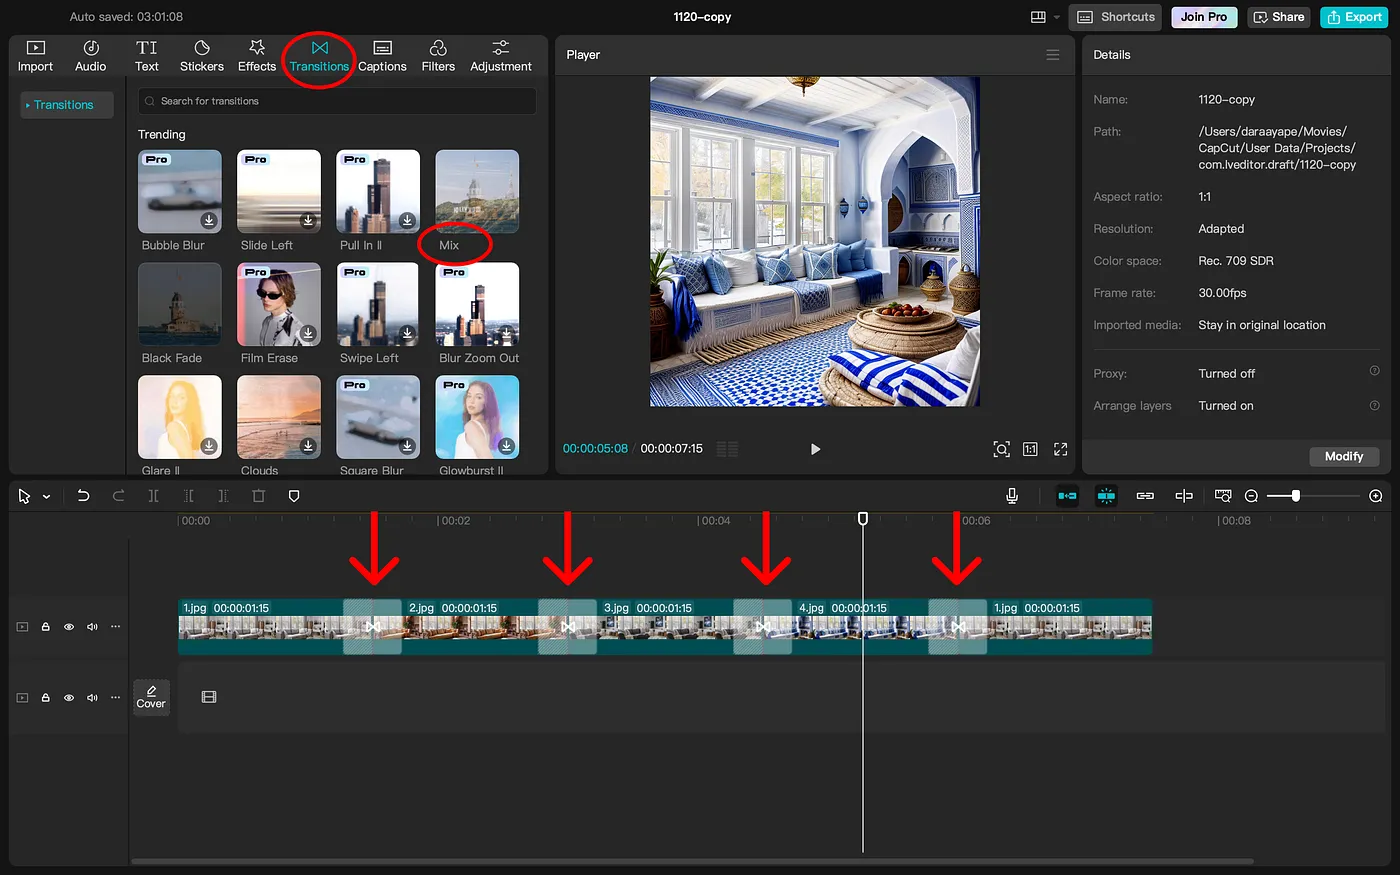
Task: Split the clip at playhead
Action: [153, 496]
